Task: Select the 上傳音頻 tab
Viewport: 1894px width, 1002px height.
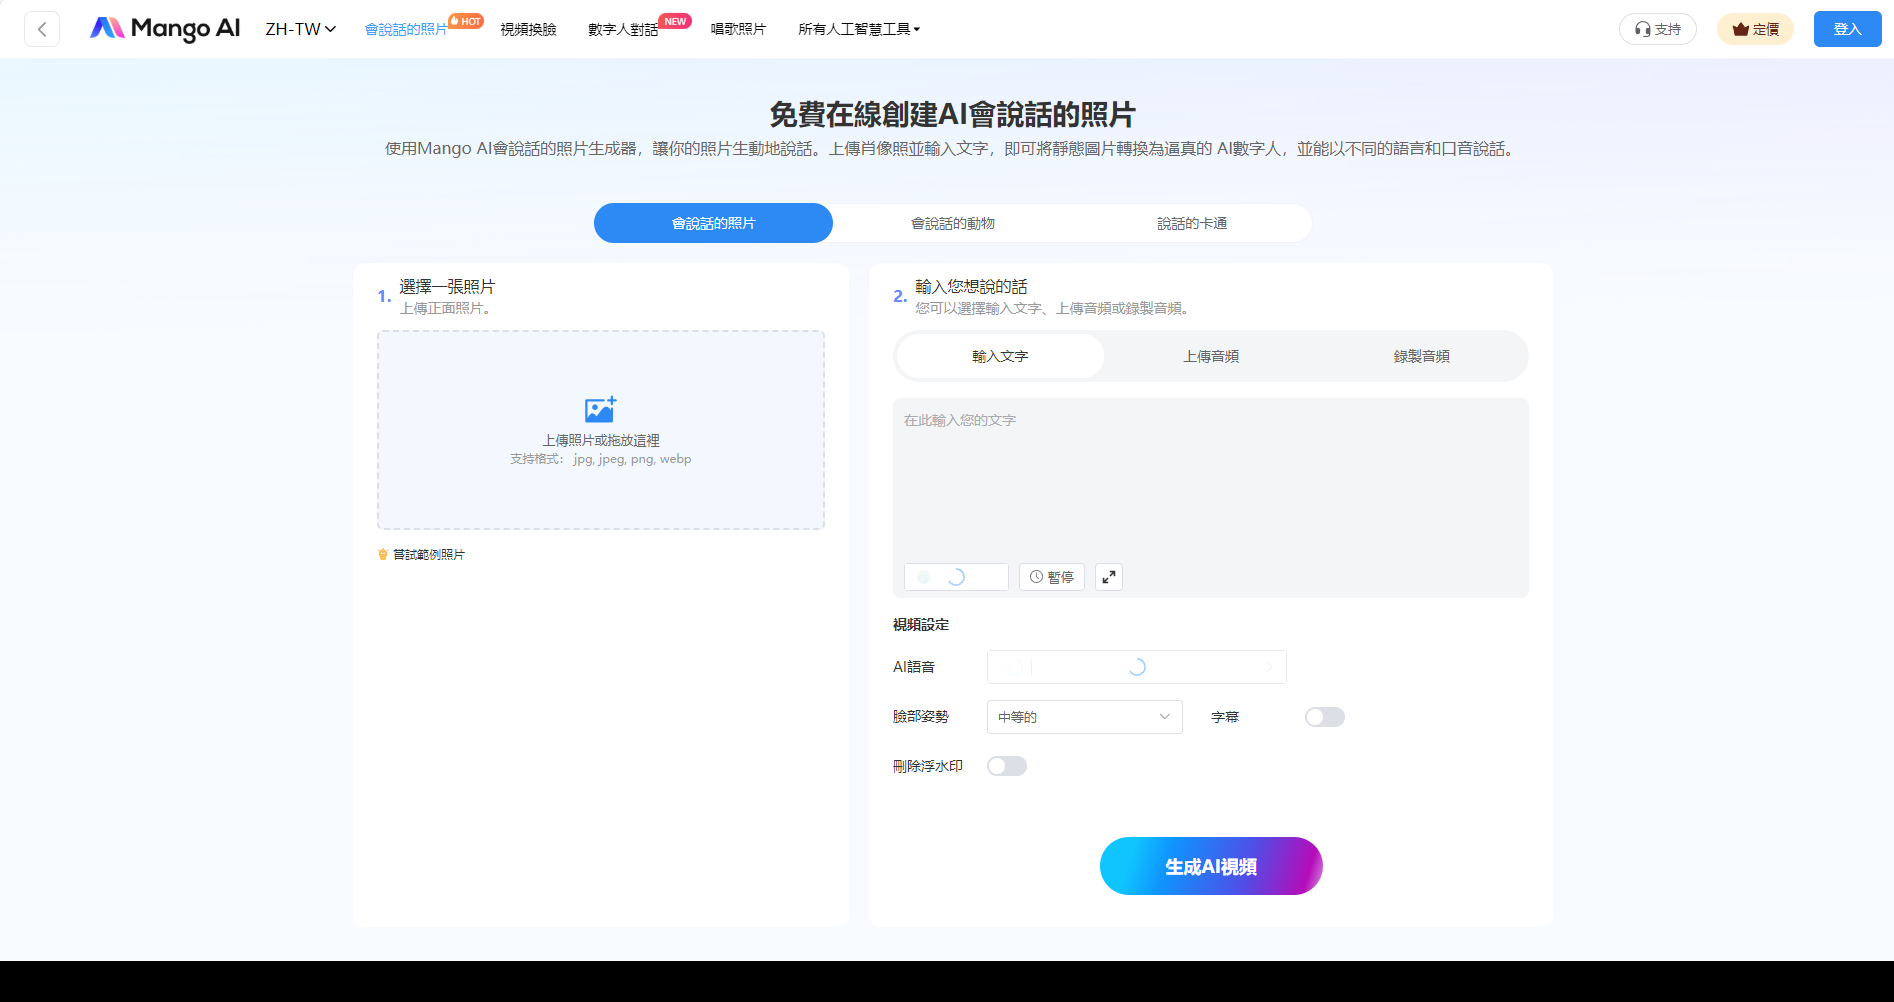Action: 1210,356
